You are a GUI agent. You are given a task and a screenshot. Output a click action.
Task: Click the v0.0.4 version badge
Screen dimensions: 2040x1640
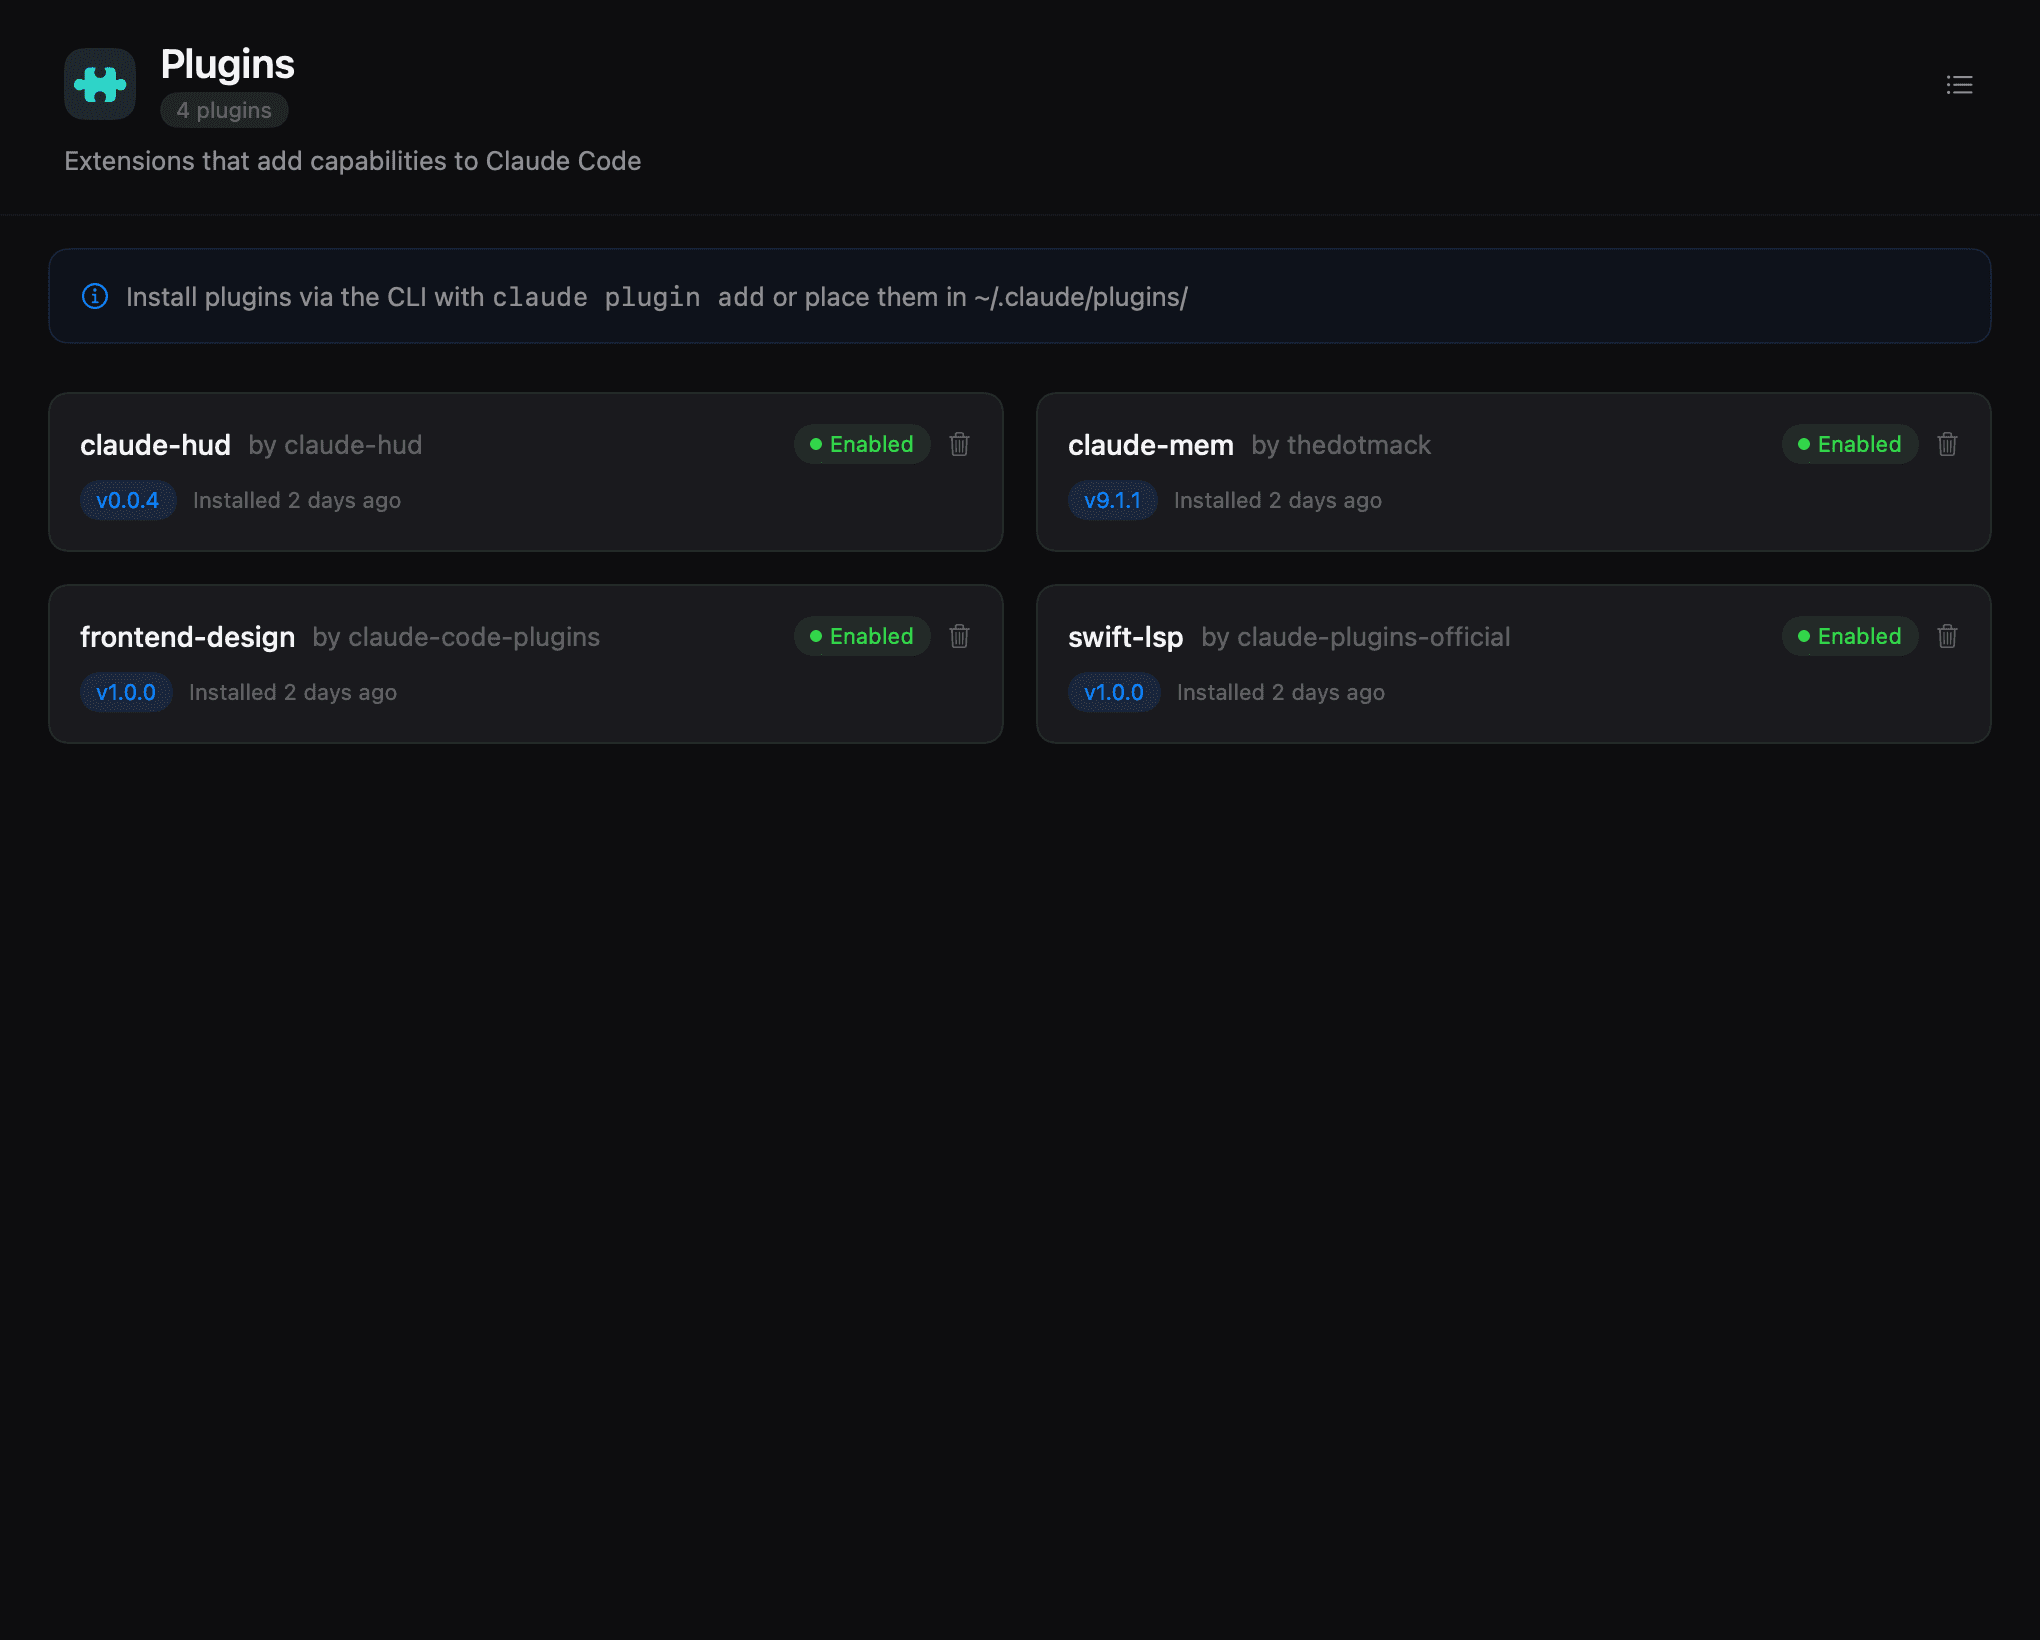[127, 500]
